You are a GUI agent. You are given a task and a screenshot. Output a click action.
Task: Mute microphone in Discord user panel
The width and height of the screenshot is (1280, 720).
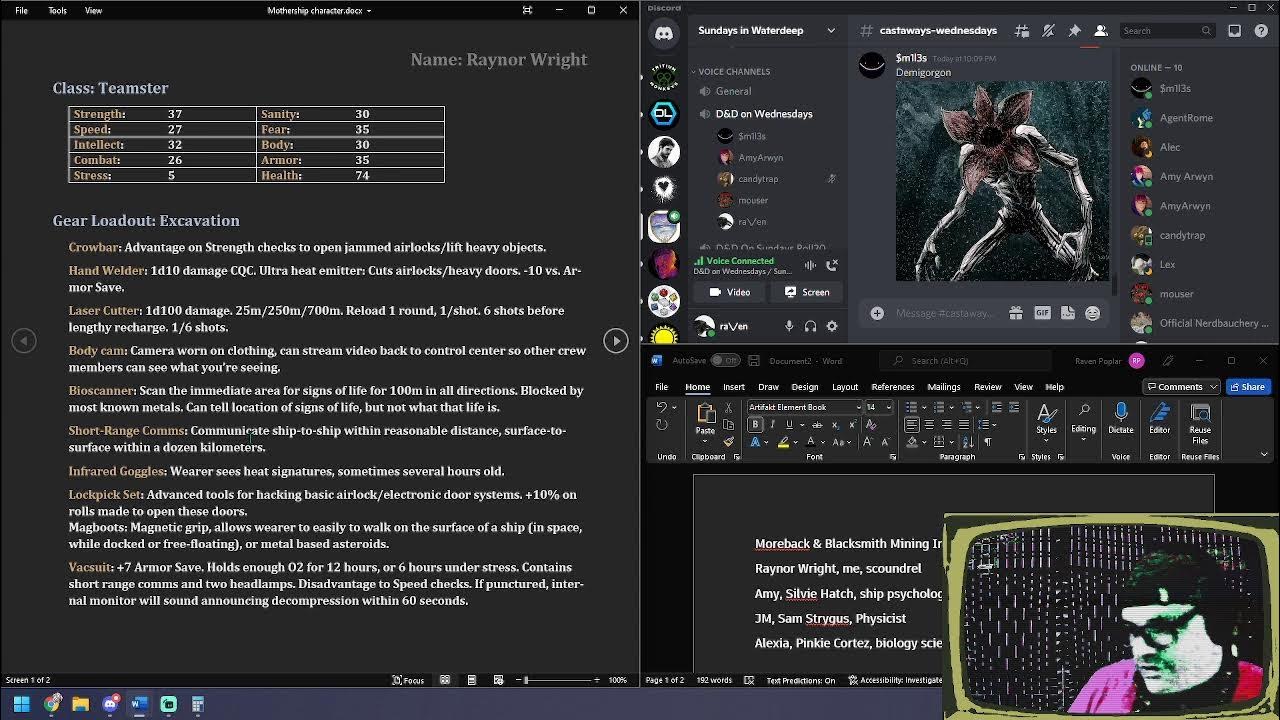[x=789, y=326]
